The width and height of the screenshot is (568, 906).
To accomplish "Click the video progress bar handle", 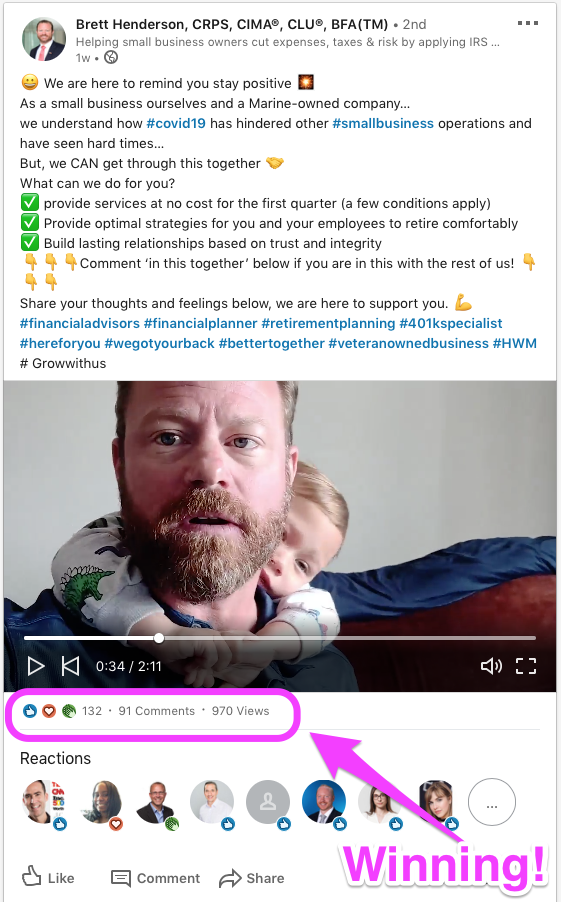I will click(x=159, y=638).
